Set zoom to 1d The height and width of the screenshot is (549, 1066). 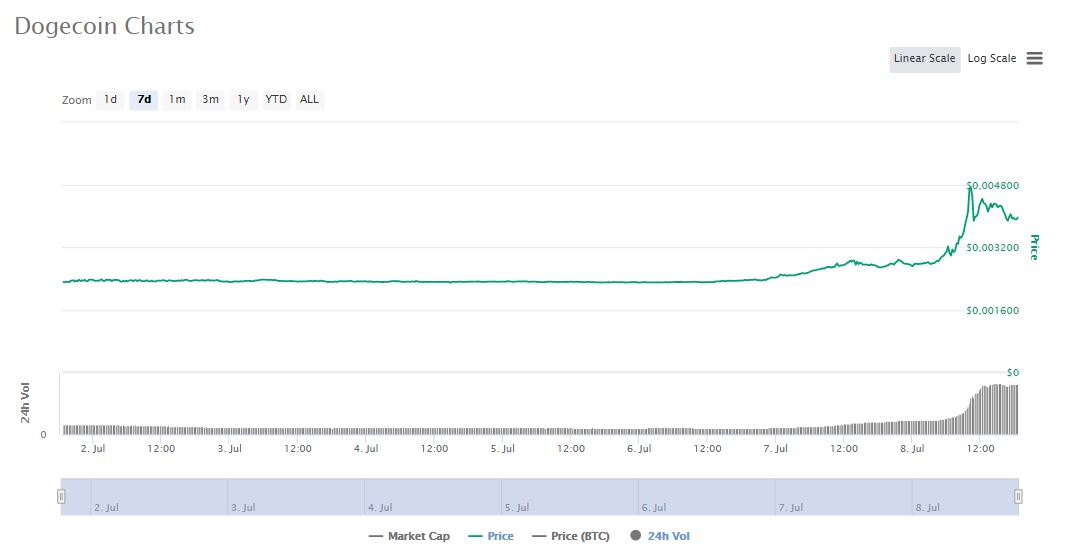click(110, 100)
